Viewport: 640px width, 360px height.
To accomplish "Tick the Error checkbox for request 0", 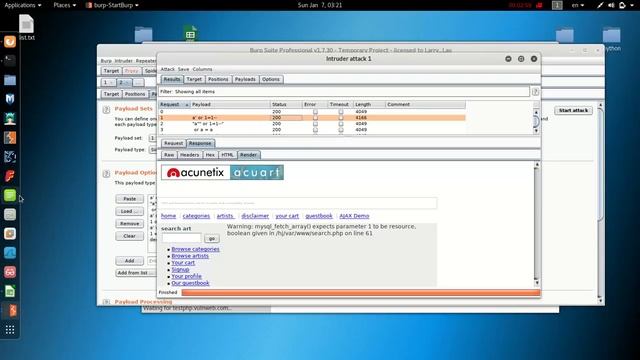I will (315, 111).
